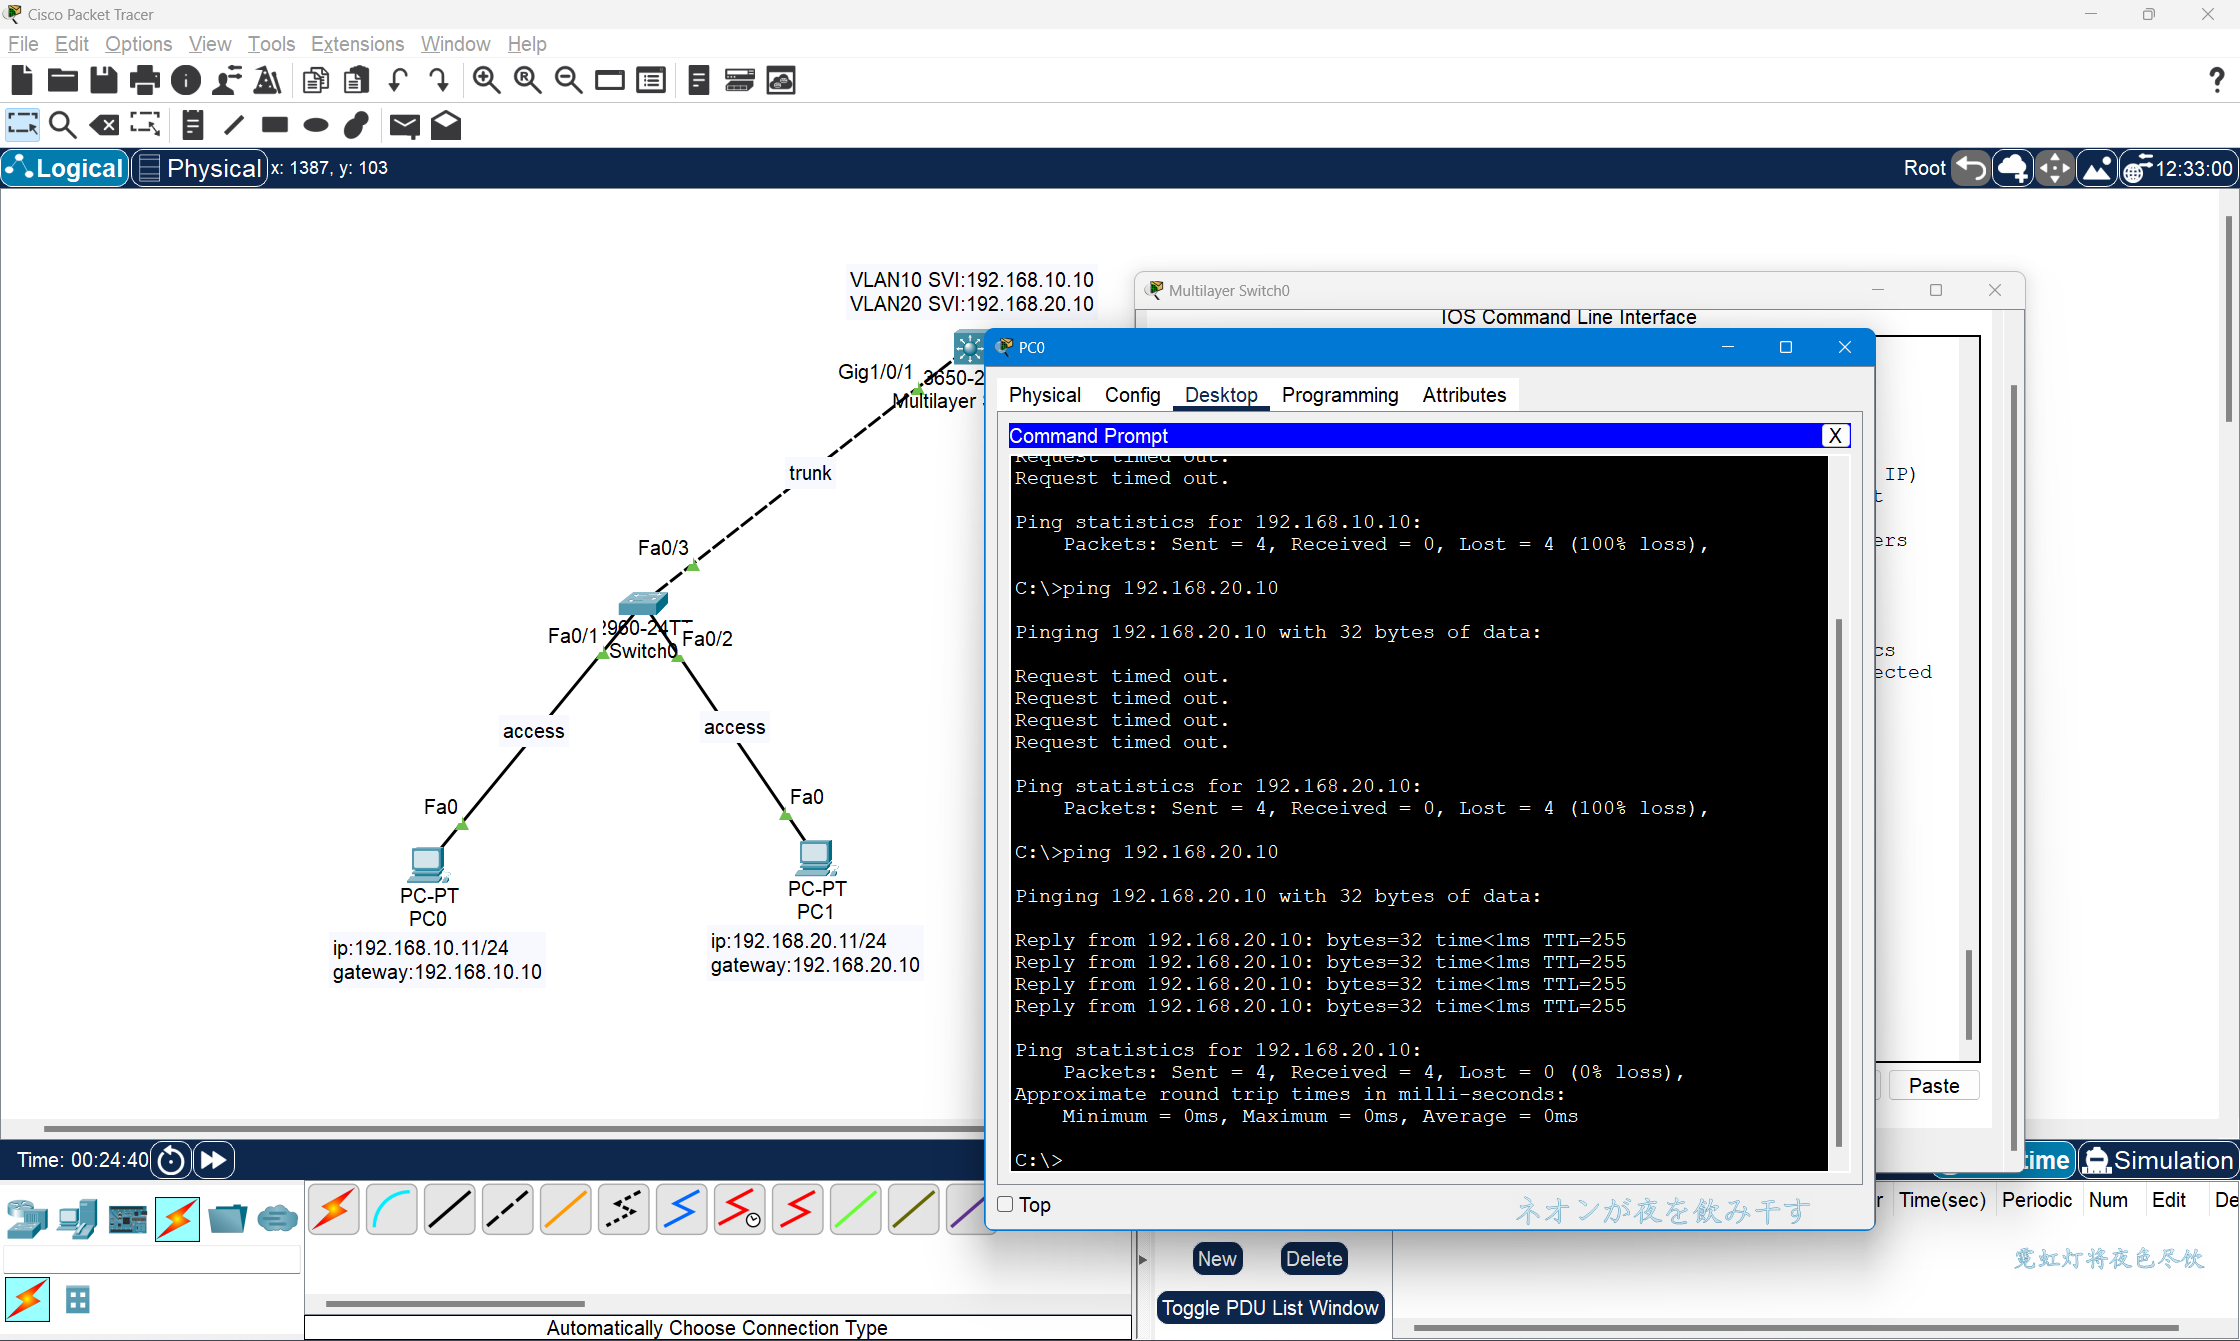2240x1341 pixels.
Task: Select the Connections lightning category
Action: coord(177,1218)
